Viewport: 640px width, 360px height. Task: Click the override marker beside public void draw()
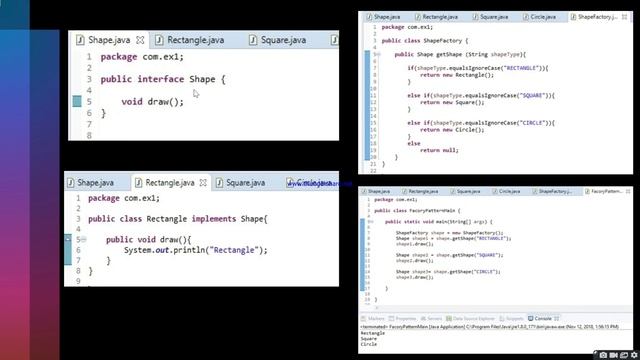(x=68, y=239)
